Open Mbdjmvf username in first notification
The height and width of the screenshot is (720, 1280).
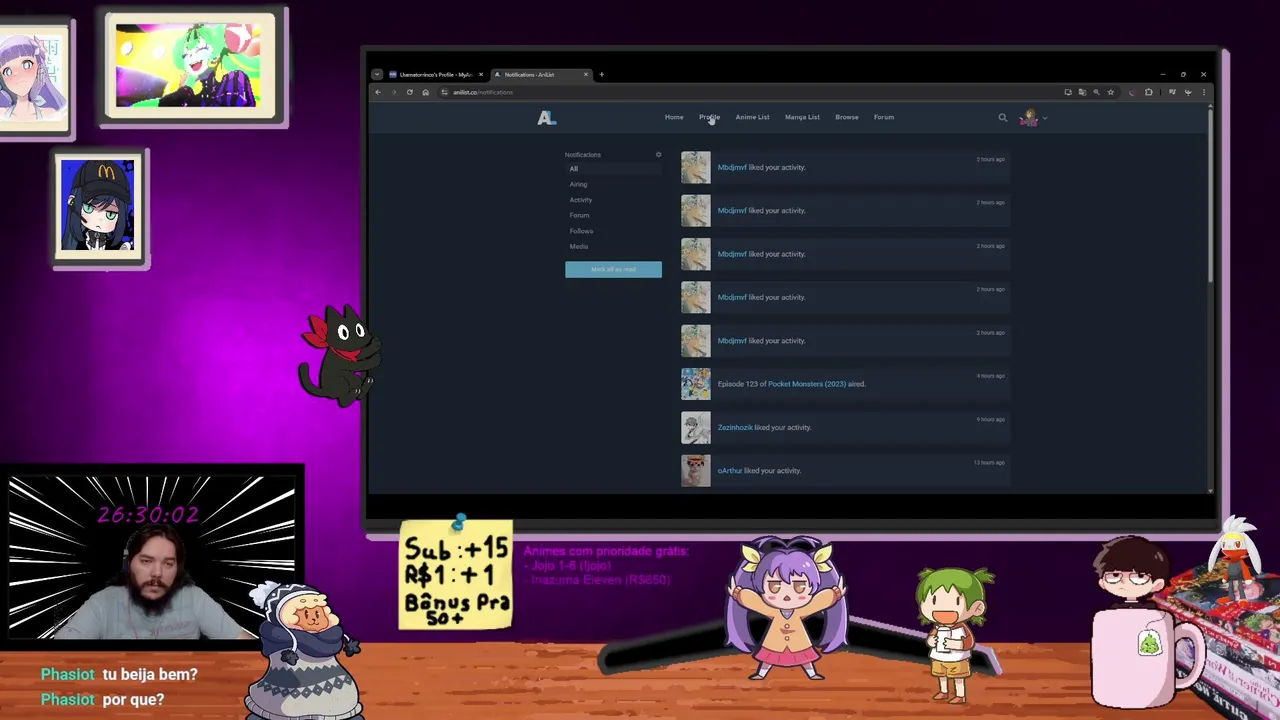click(732, 167)
